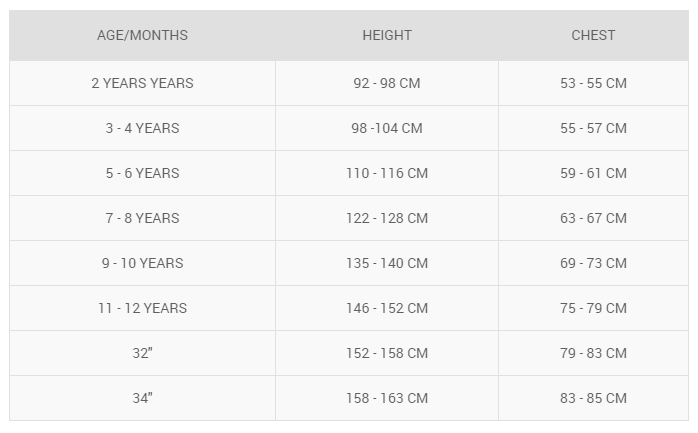Select the 158 - 163 CM height cell

(x=387, y=398)
